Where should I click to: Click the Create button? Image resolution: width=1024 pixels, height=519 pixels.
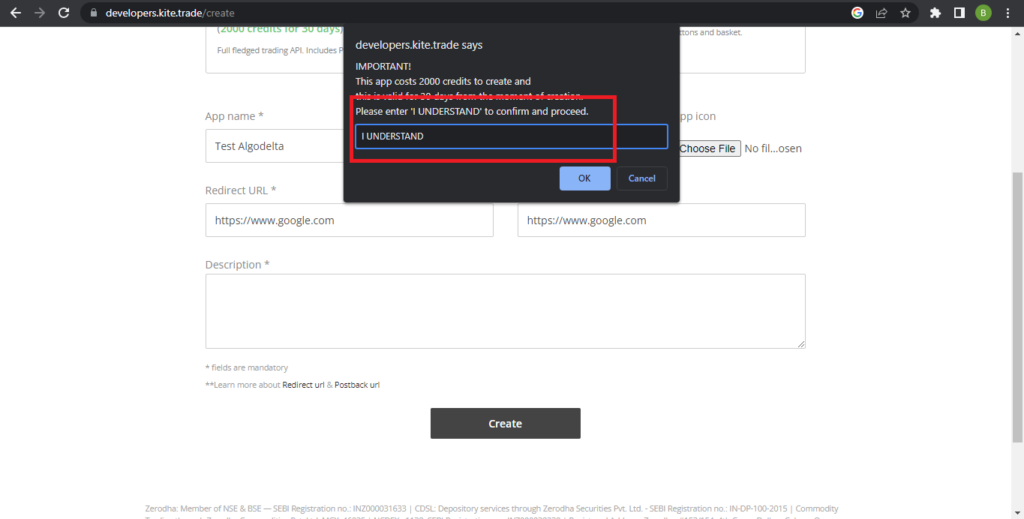tap(505, 424)
